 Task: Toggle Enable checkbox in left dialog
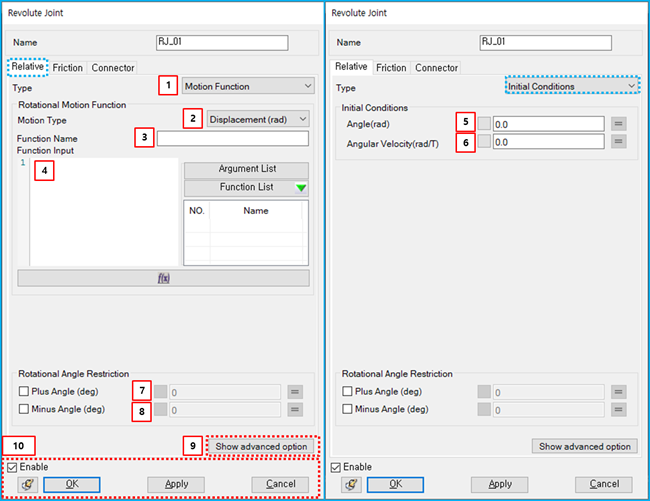click(12, 467)
